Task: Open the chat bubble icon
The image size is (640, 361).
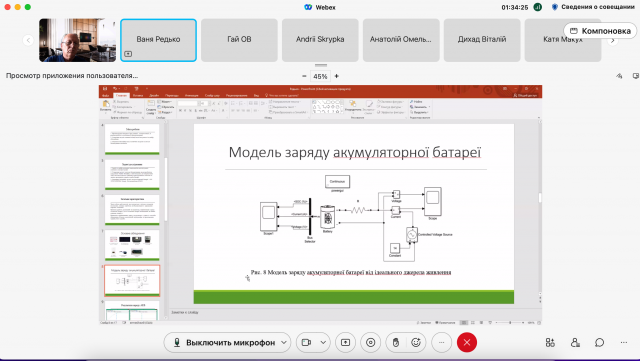Action: click(600, 343)
